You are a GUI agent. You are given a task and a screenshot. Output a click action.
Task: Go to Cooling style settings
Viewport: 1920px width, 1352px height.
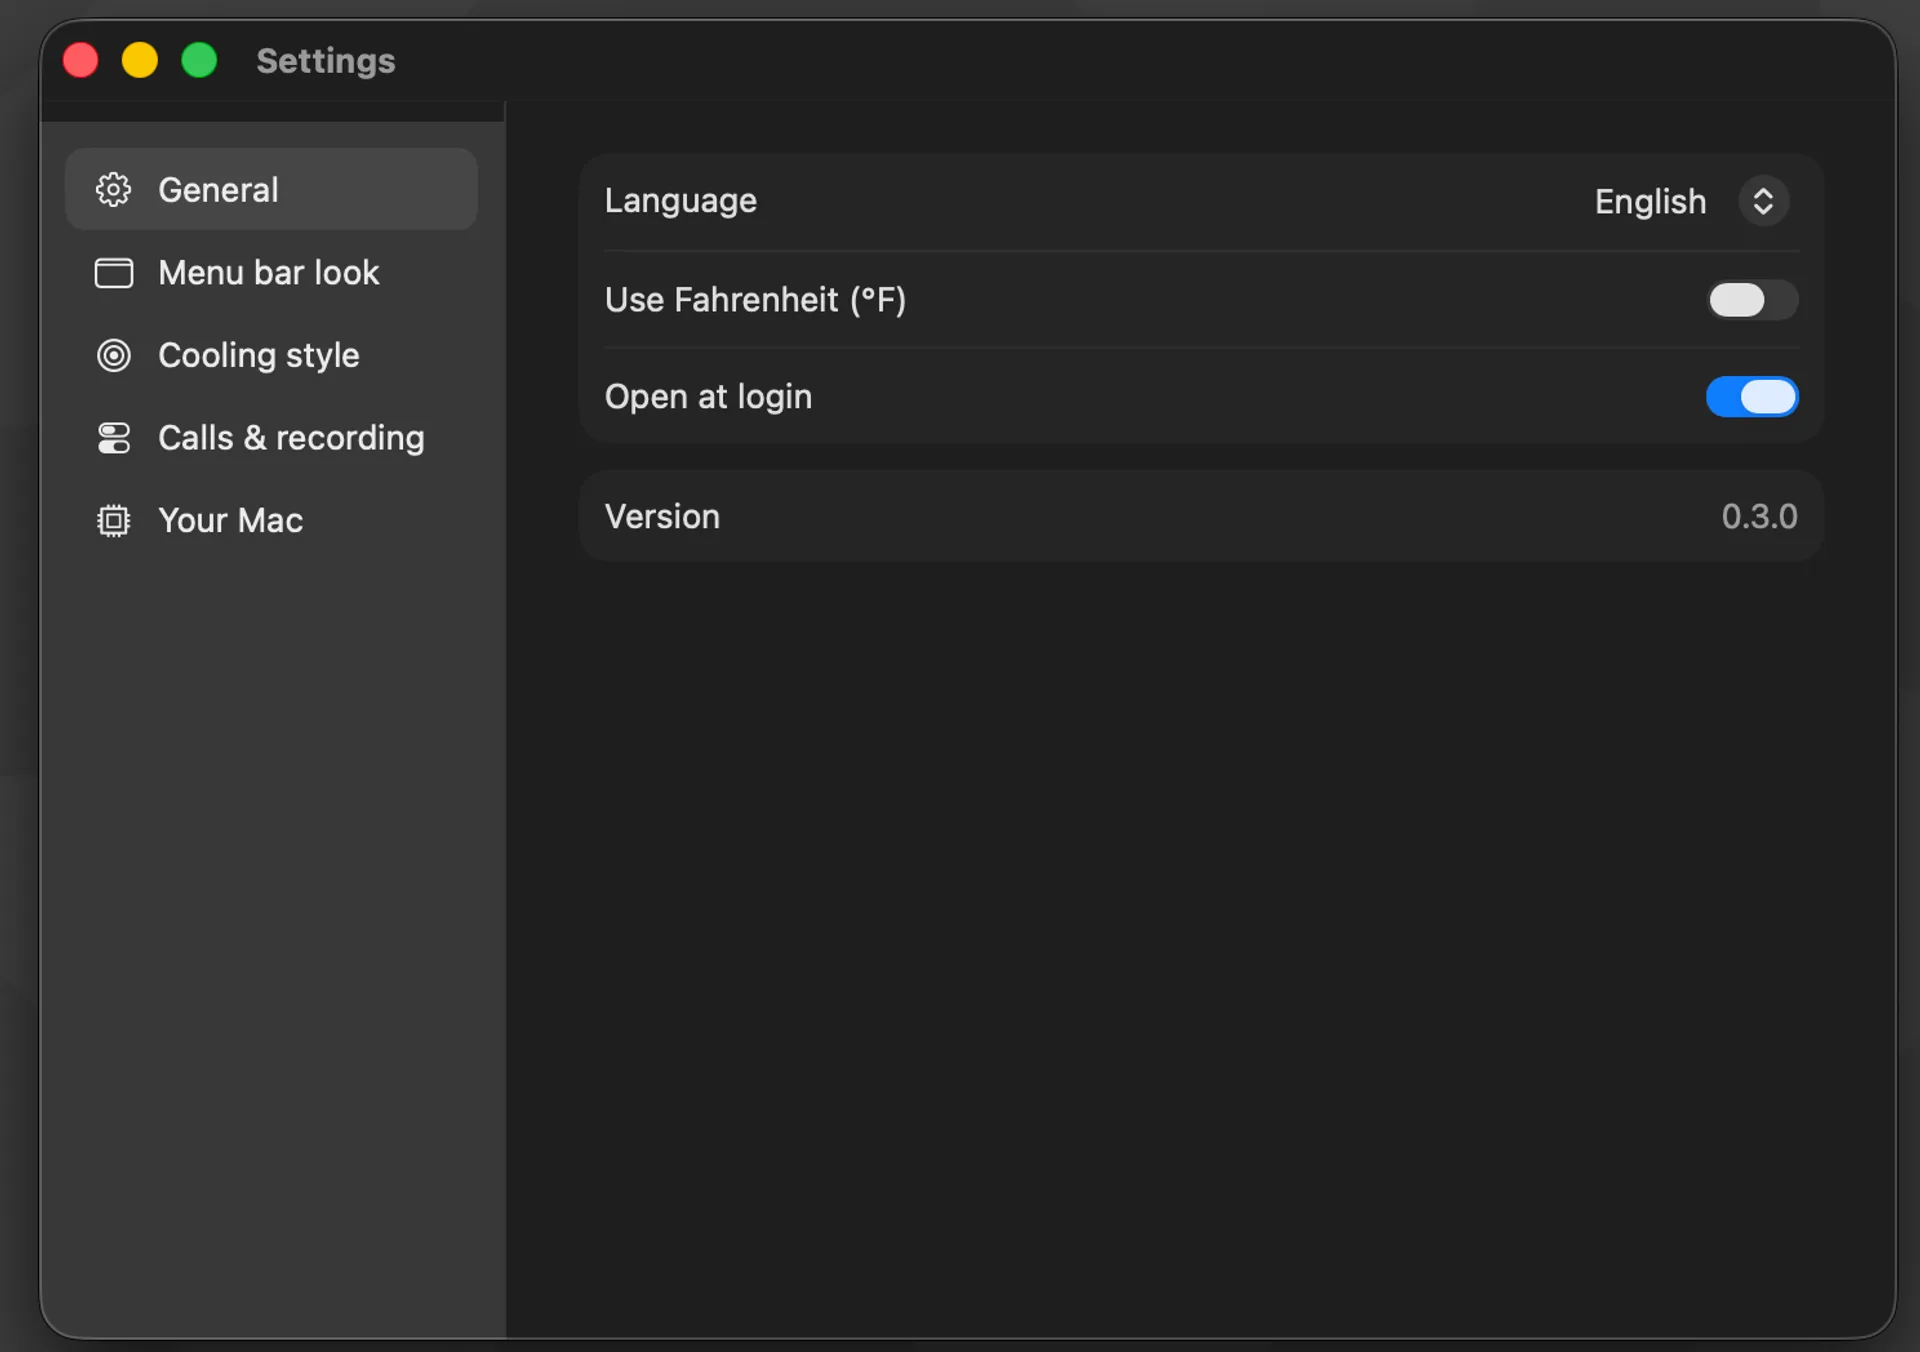pos(271,356)
